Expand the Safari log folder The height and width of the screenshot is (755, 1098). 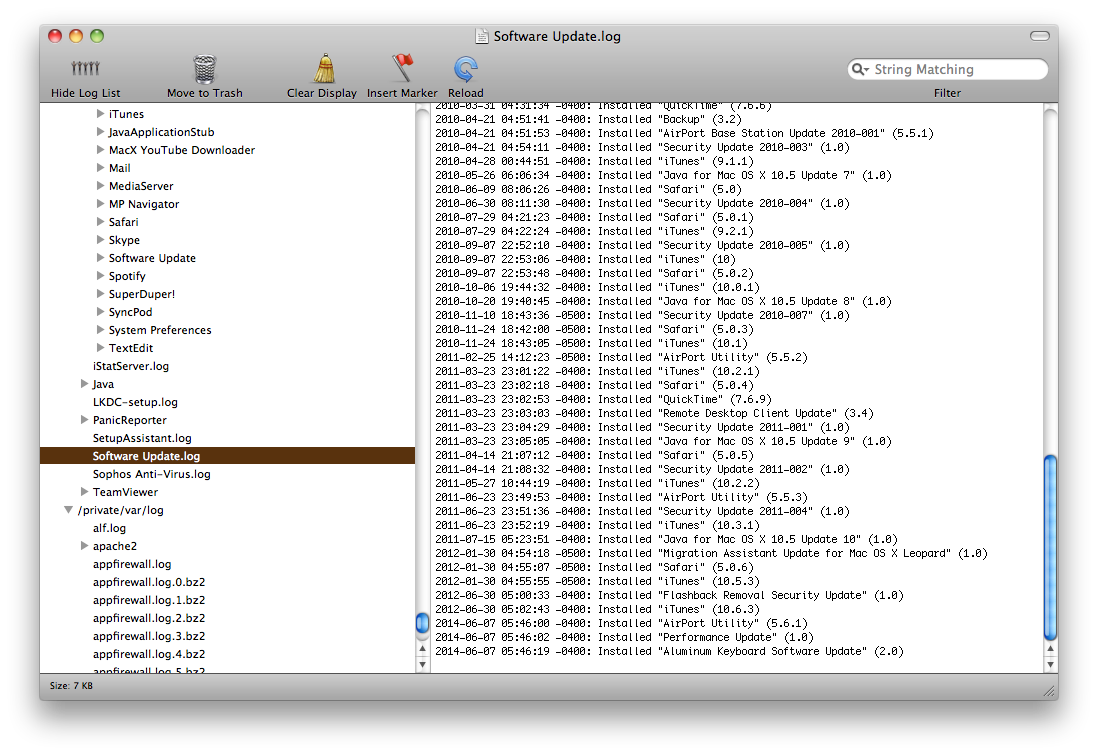click(x=100, y=221)
